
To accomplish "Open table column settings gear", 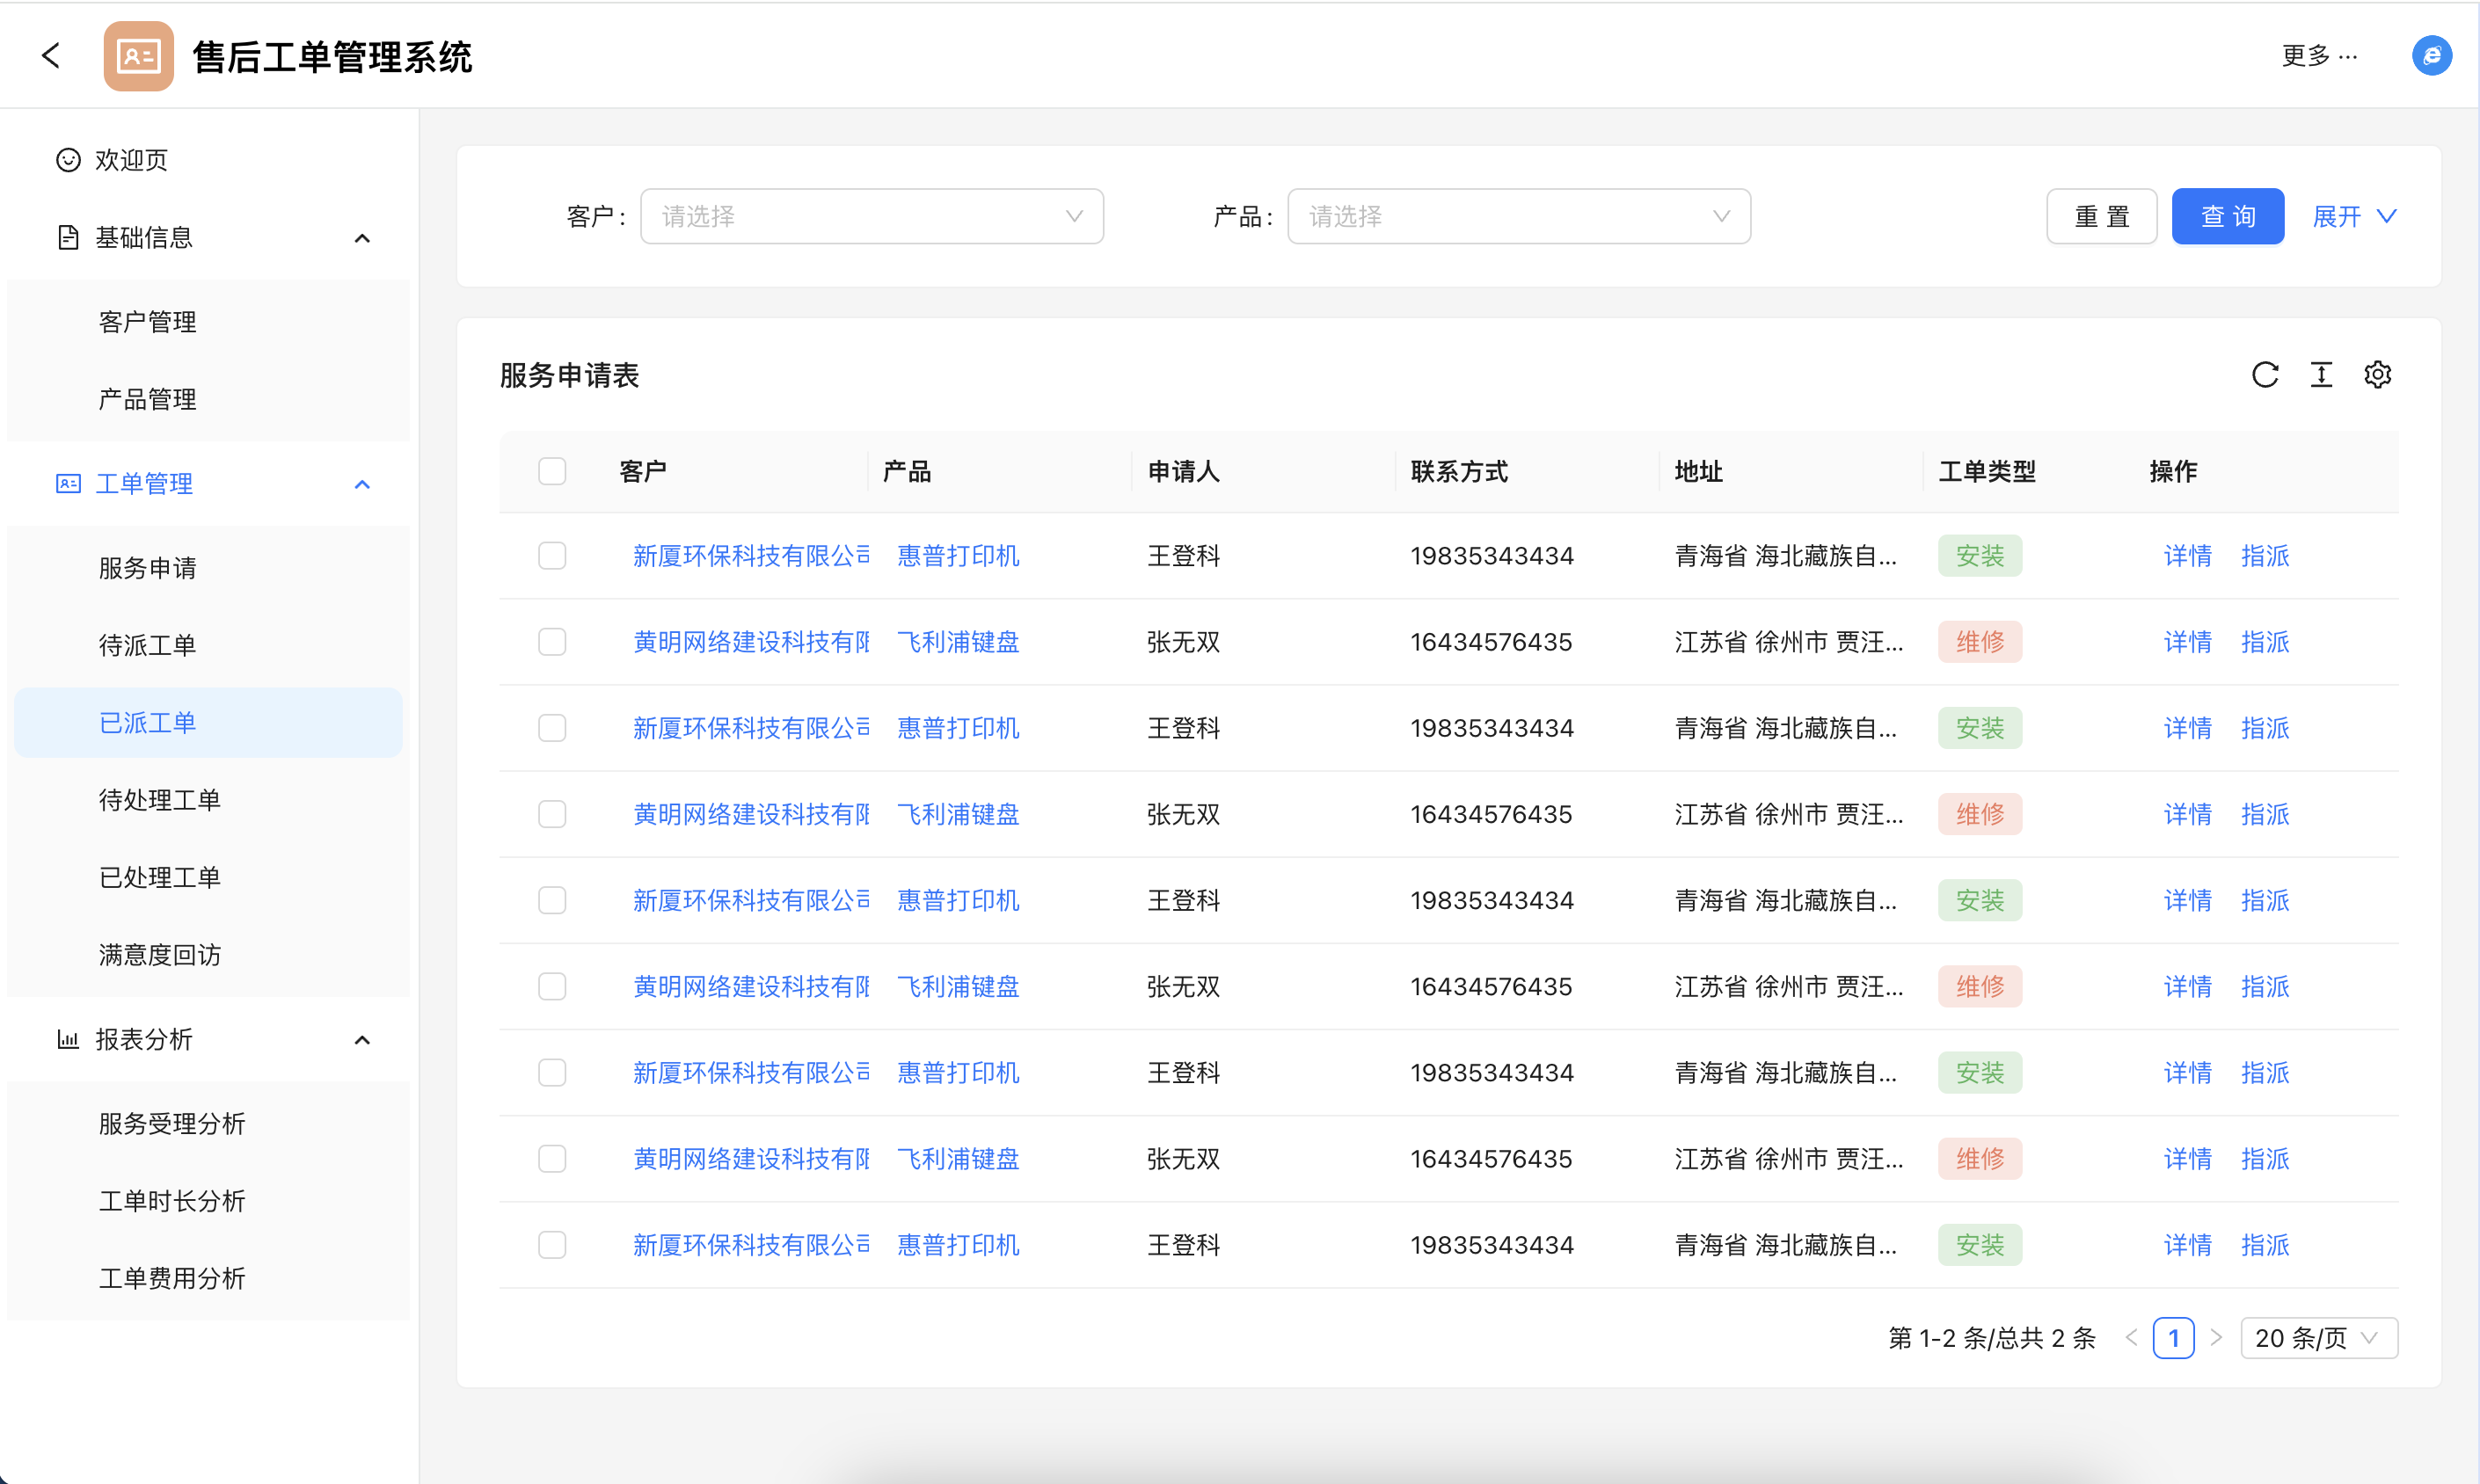I will pos(2377,375).
